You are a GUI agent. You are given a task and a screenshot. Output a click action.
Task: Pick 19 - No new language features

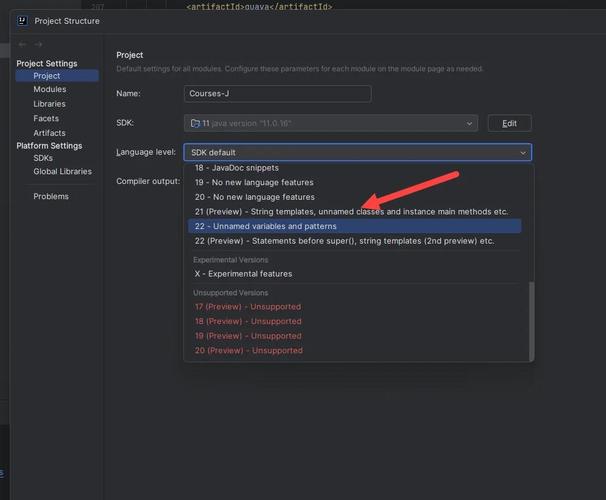pos(254,183)
